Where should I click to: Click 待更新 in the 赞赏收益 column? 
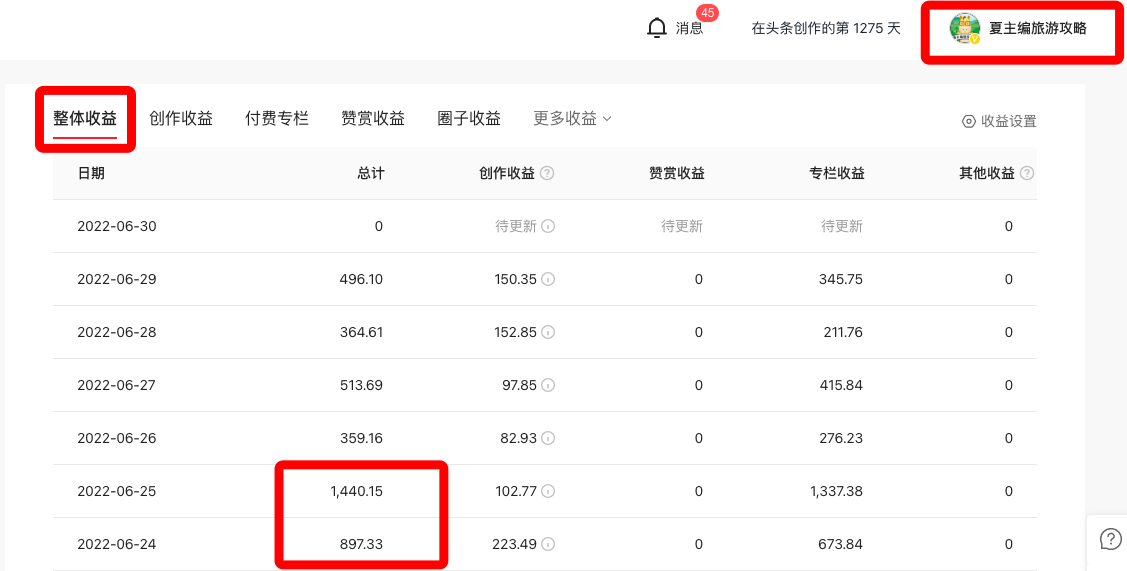pos(682,227)
